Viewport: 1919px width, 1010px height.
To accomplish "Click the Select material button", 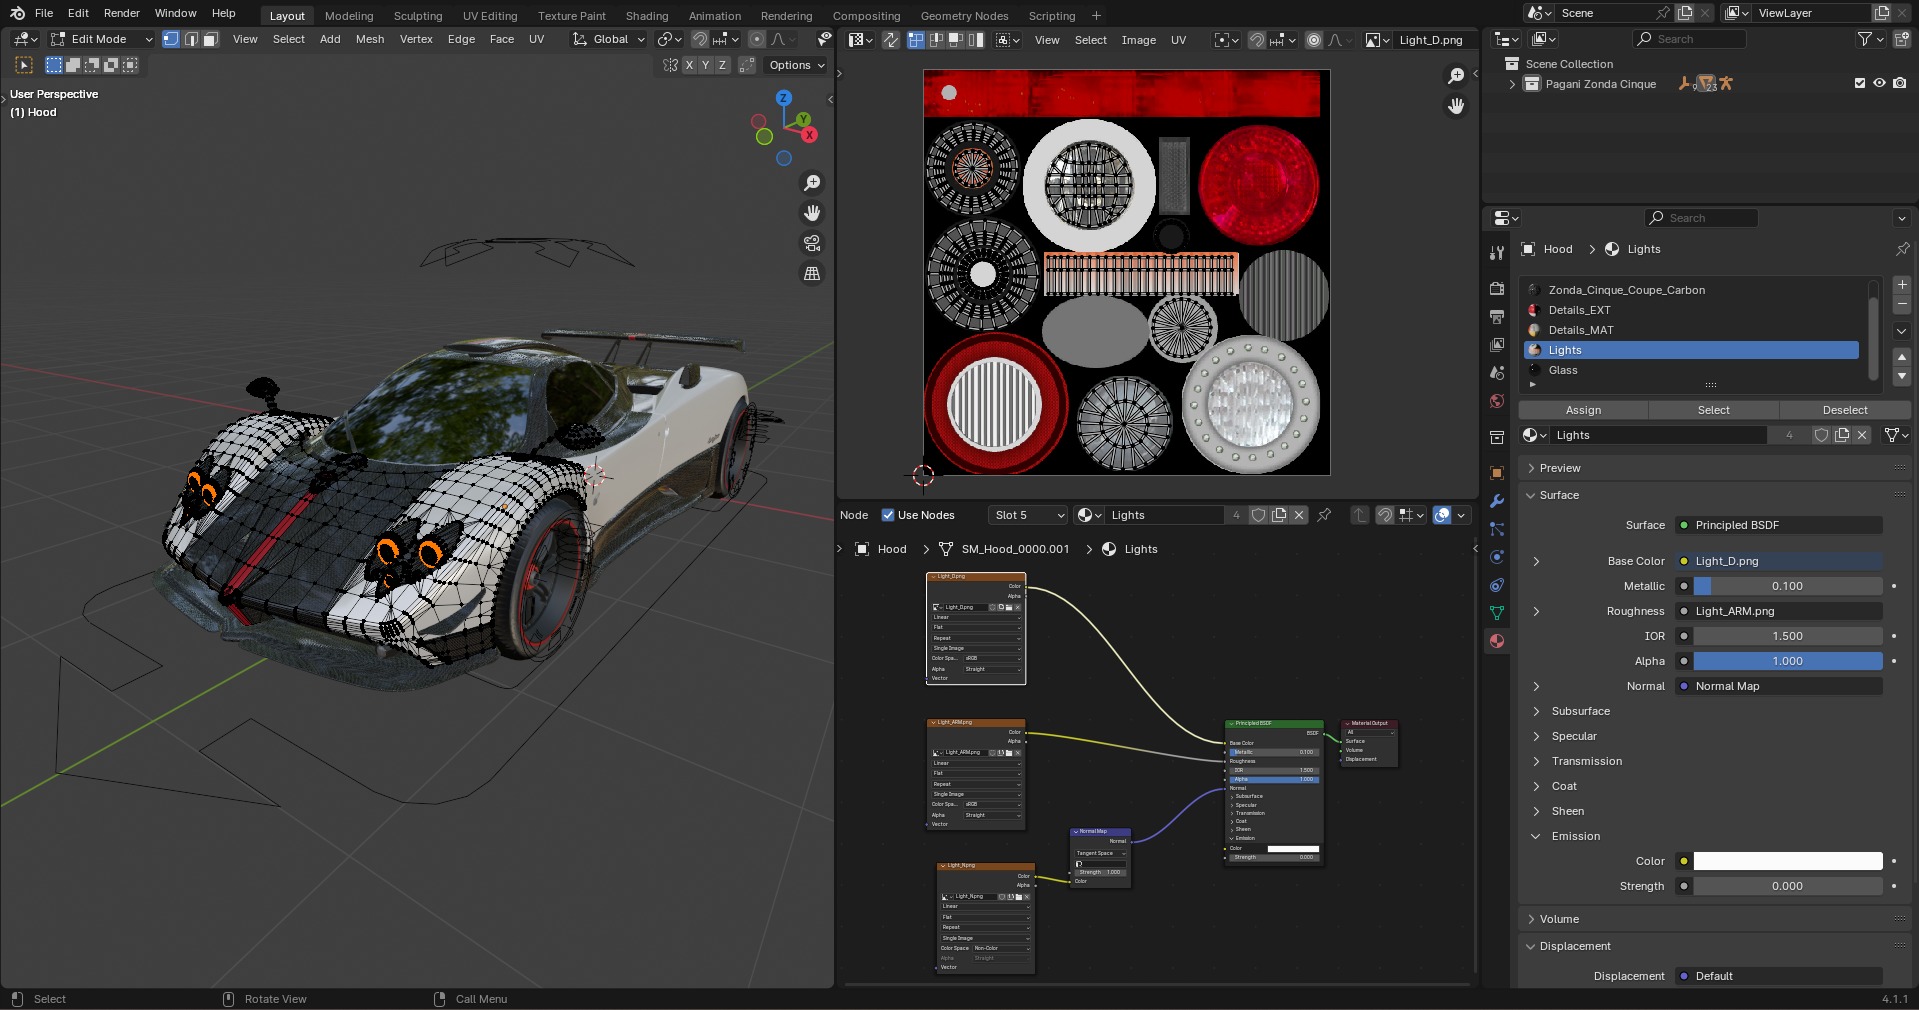I will [1713, 410].
